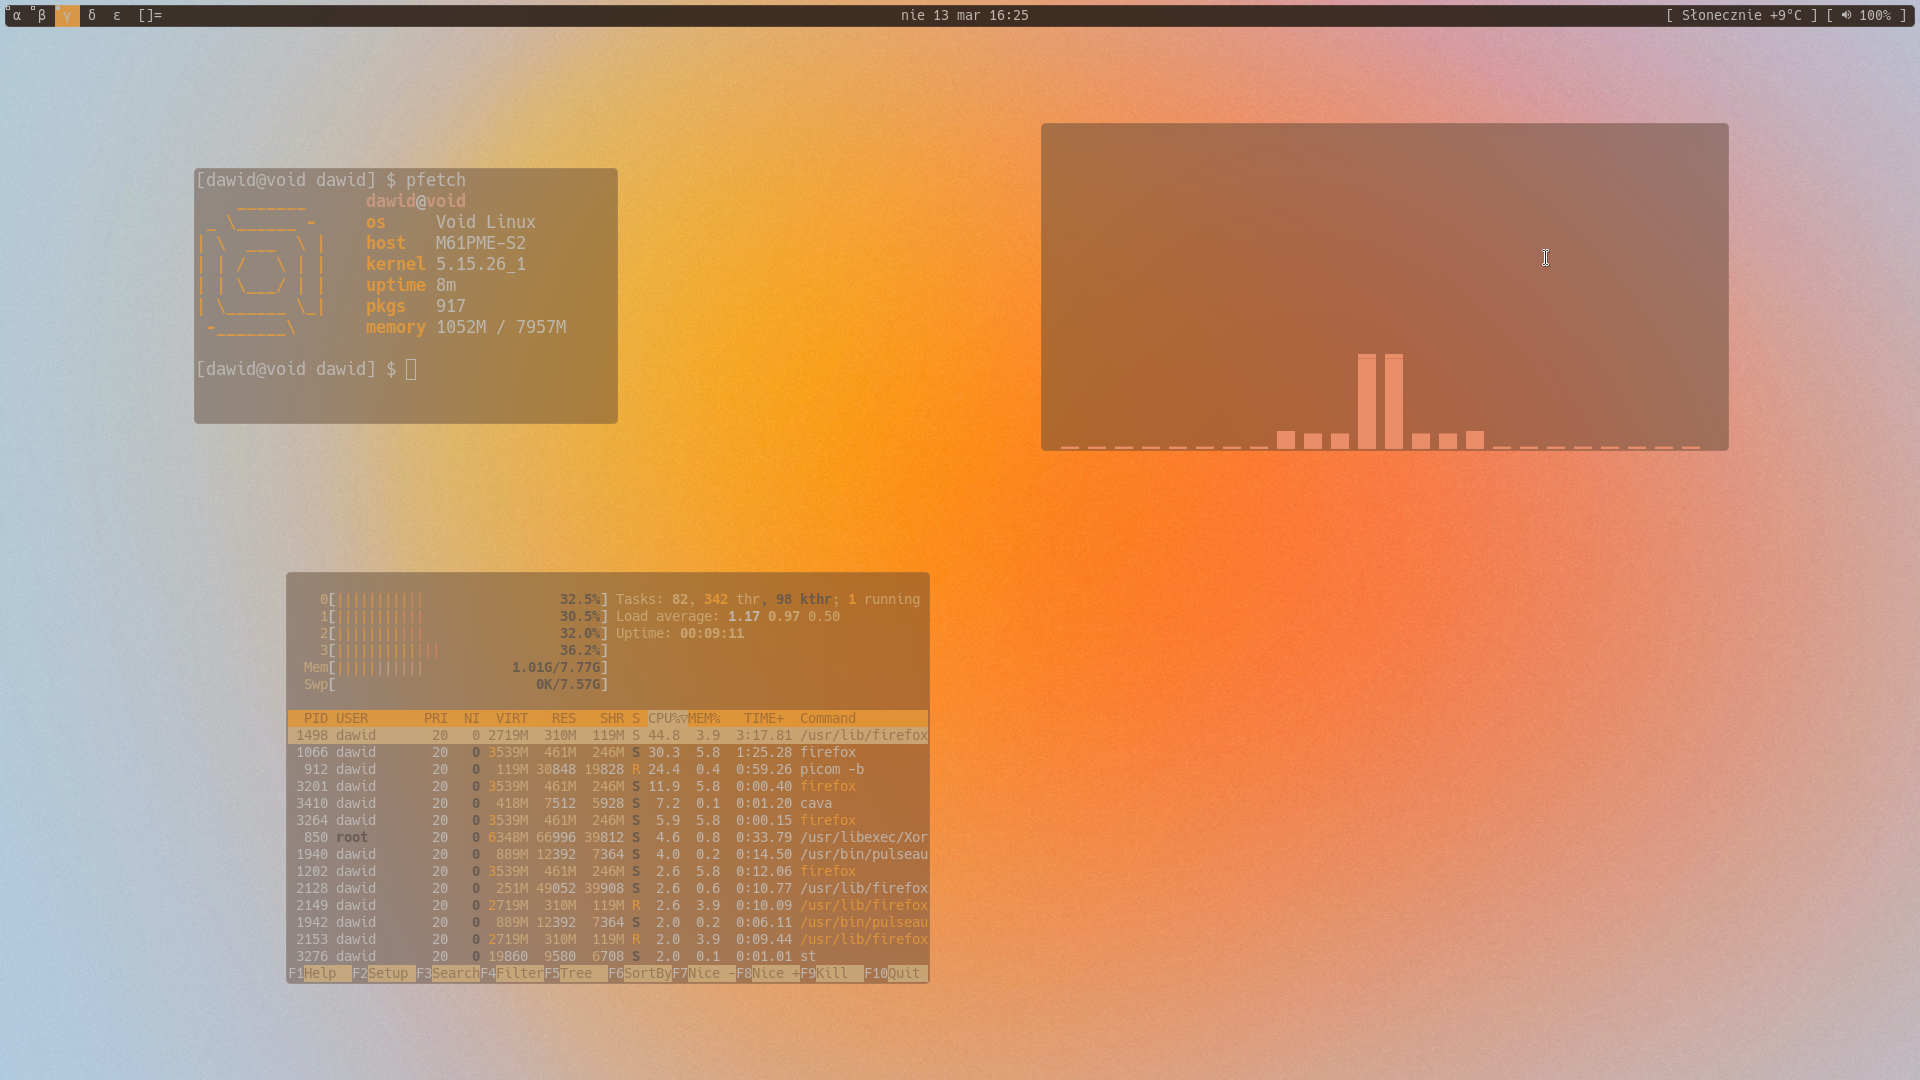This screenshot has width=1920, height=1080.
Task: Click the CPU 0 meter bar in htop
Action: coord(464,599)
